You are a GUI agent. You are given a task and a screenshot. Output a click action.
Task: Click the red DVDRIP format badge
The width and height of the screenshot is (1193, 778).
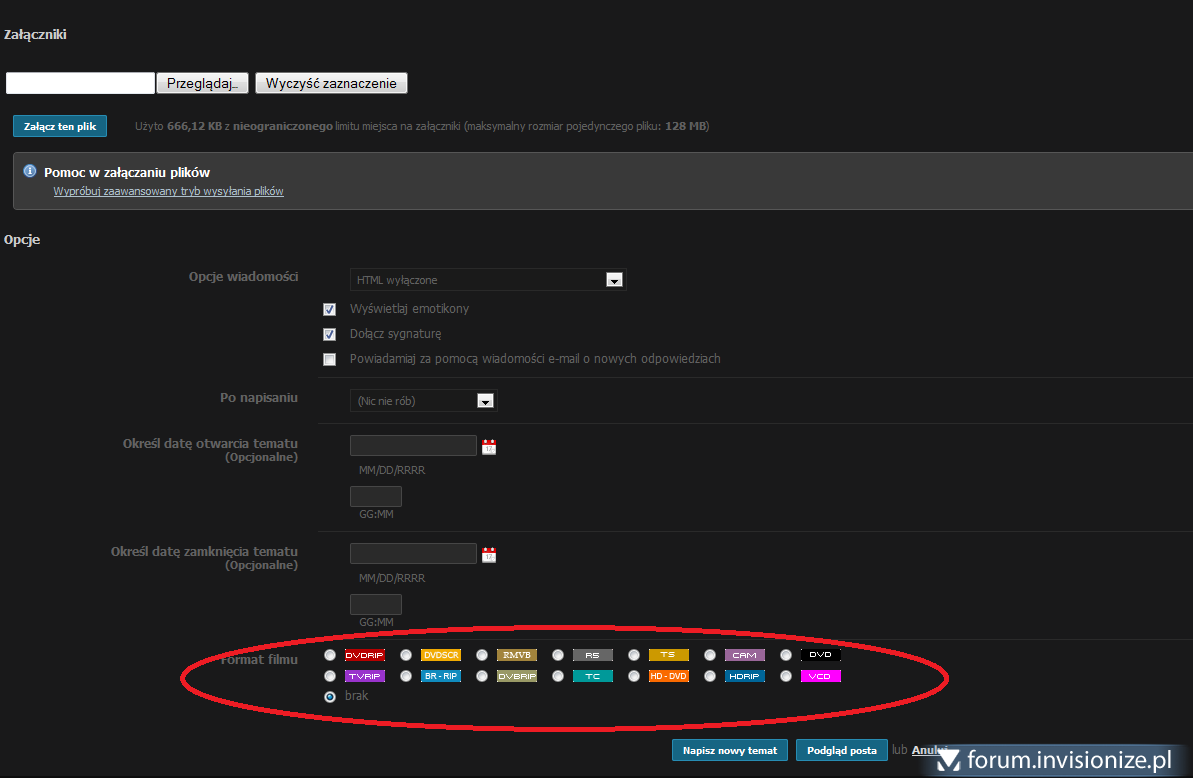364,655
